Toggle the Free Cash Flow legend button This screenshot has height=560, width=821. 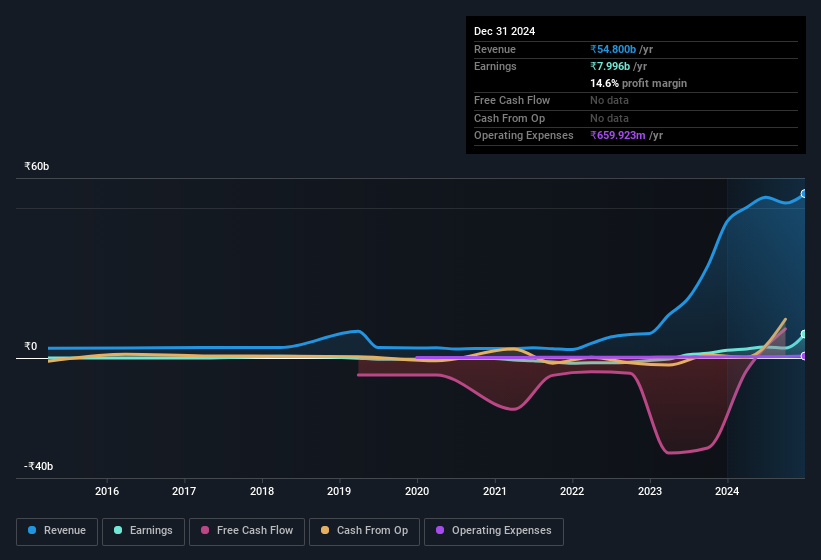click(247, 531)
